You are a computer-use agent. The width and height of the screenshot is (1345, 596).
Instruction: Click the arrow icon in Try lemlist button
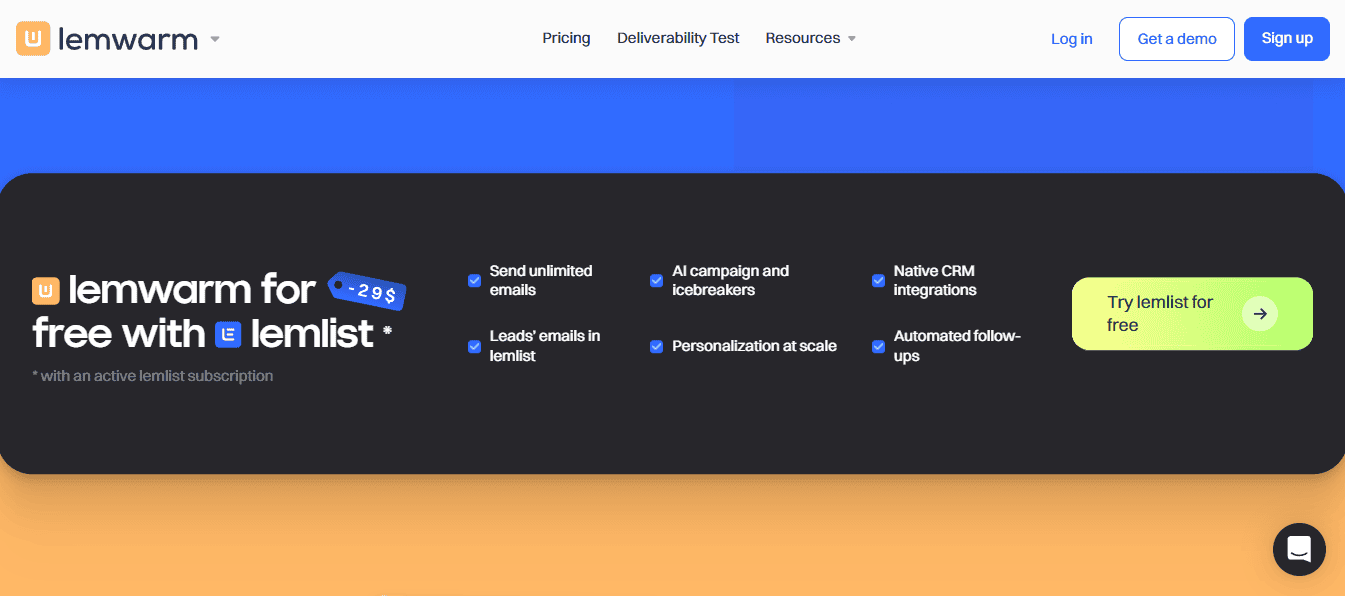[1260, 314]
